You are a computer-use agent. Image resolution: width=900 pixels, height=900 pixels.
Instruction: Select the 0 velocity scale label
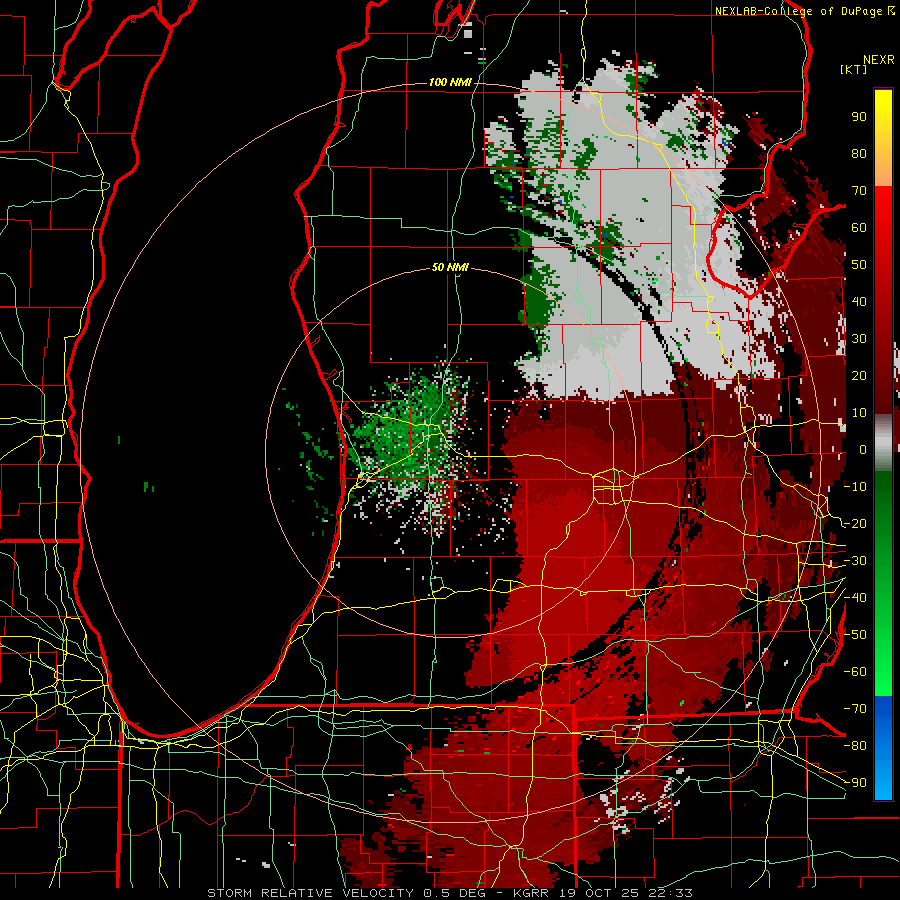[x=863, y=449]
